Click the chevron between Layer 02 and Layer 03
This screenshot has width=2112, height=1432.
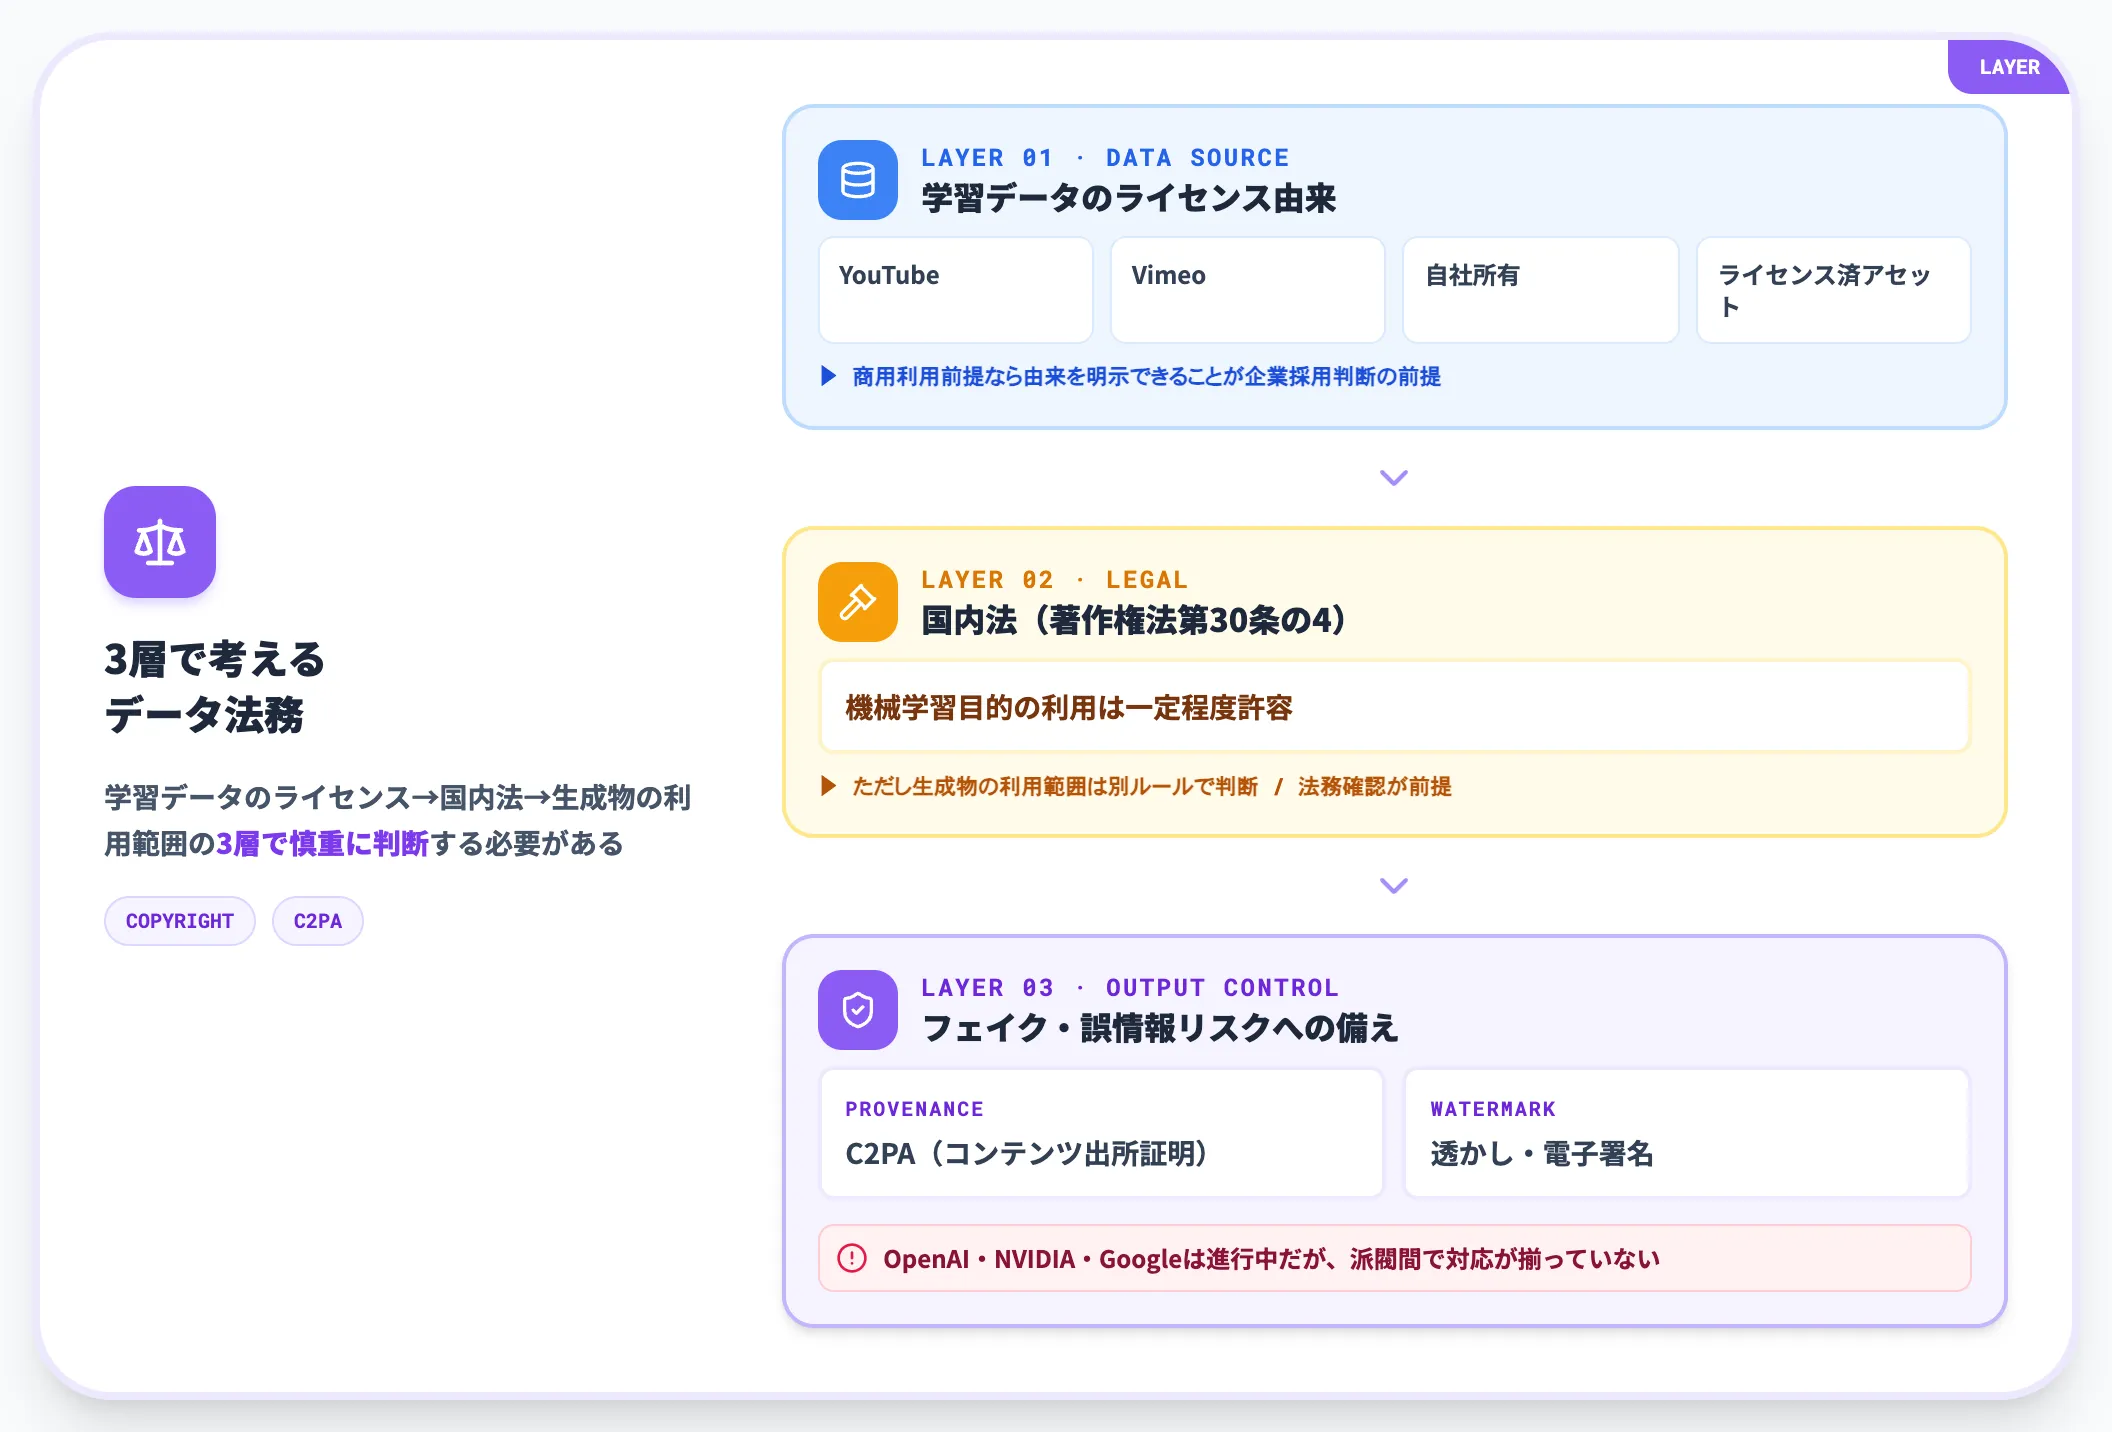(1394, 886)
